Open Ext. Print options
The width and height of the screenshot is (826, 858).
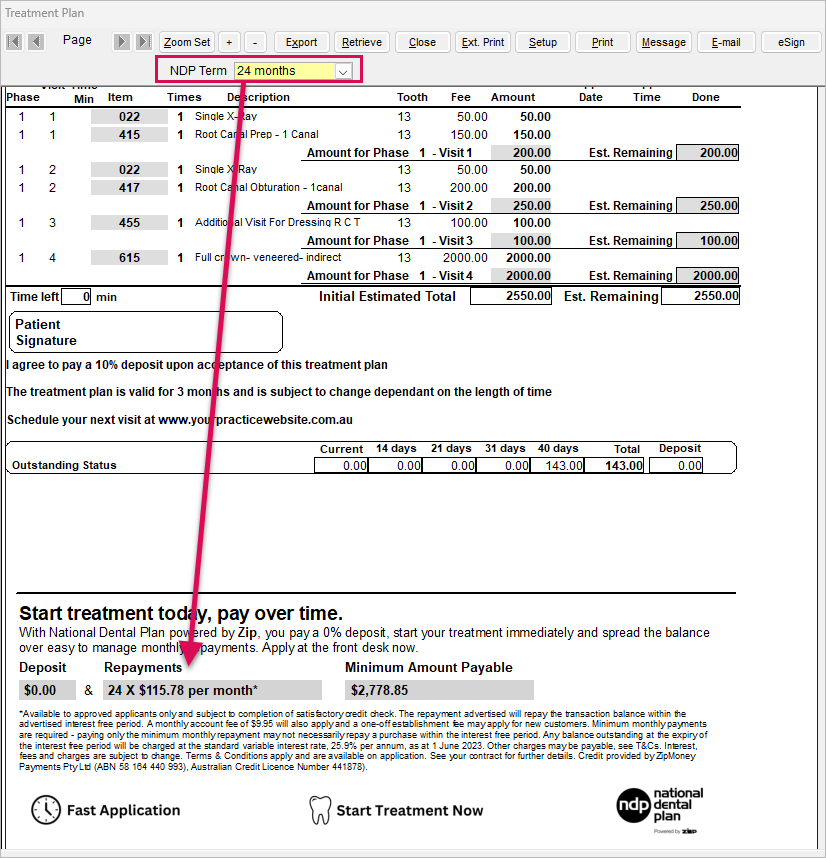point(482,42)
